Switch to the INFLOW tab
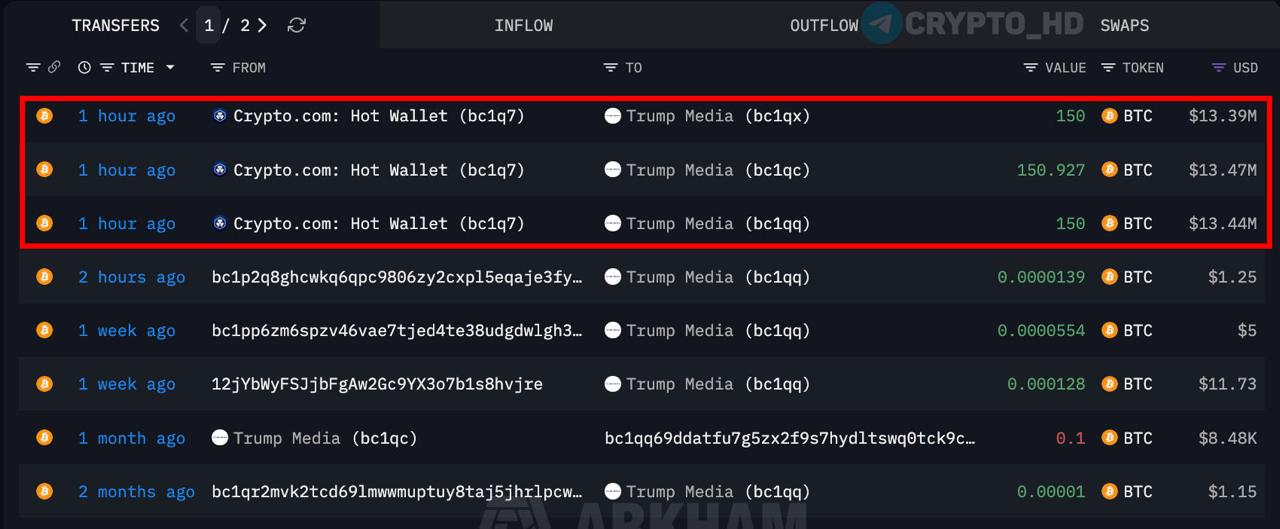This screenshot has width=1280, height=529. point(523,25)
